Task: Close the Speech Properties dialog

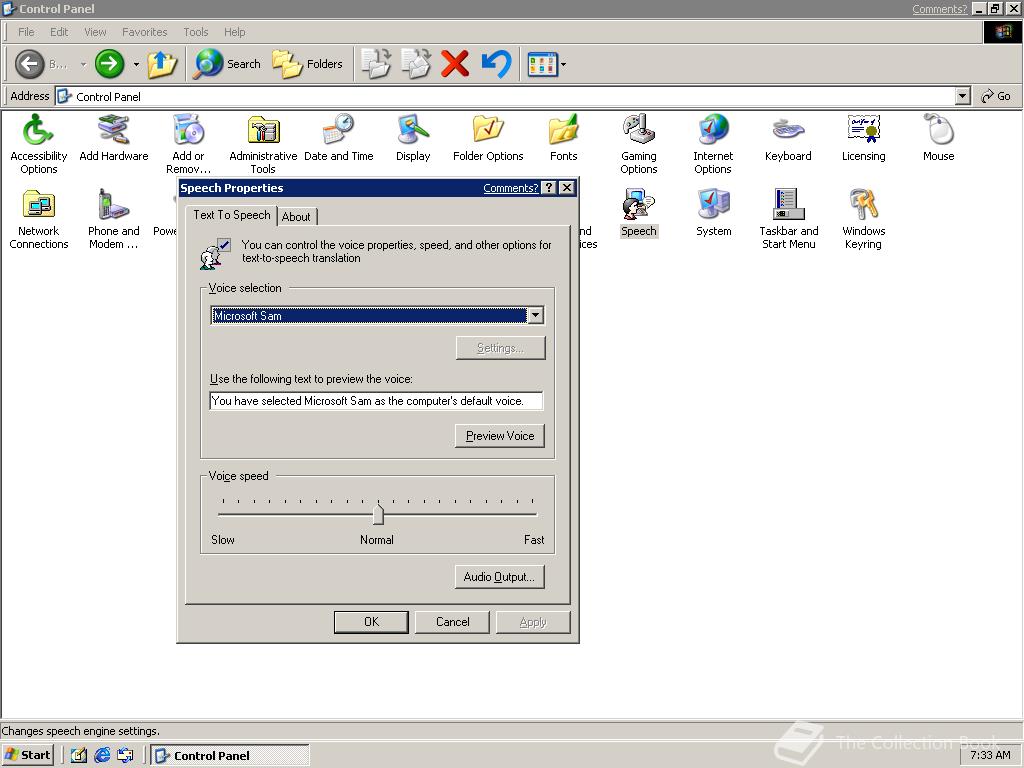Action: click(568, 188)
